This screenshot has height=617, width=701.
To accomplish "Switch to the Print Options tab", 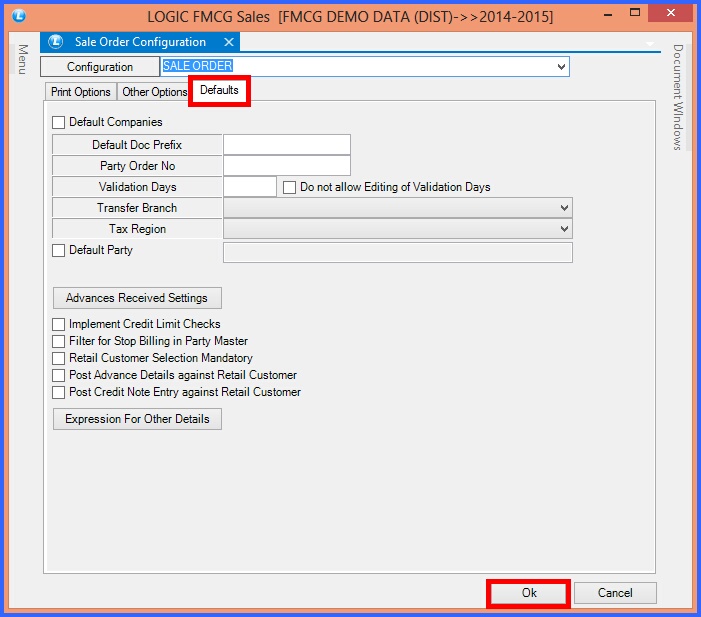I will point(80,92).
